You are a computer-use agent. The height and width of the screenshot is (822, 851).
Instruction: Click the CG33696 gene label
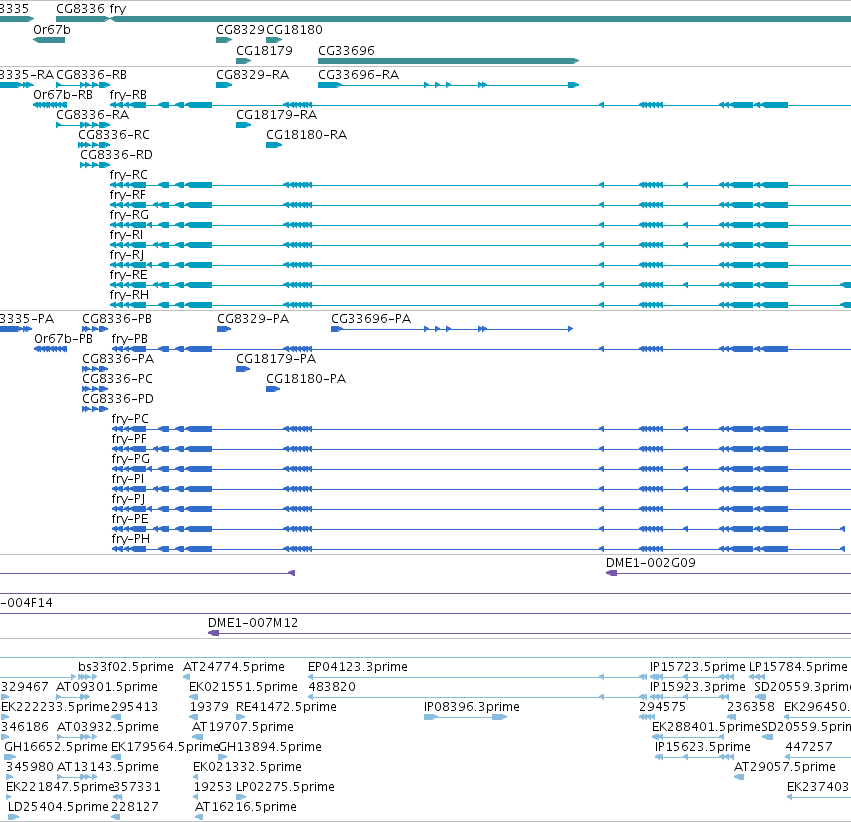click(x=346, y=50)
